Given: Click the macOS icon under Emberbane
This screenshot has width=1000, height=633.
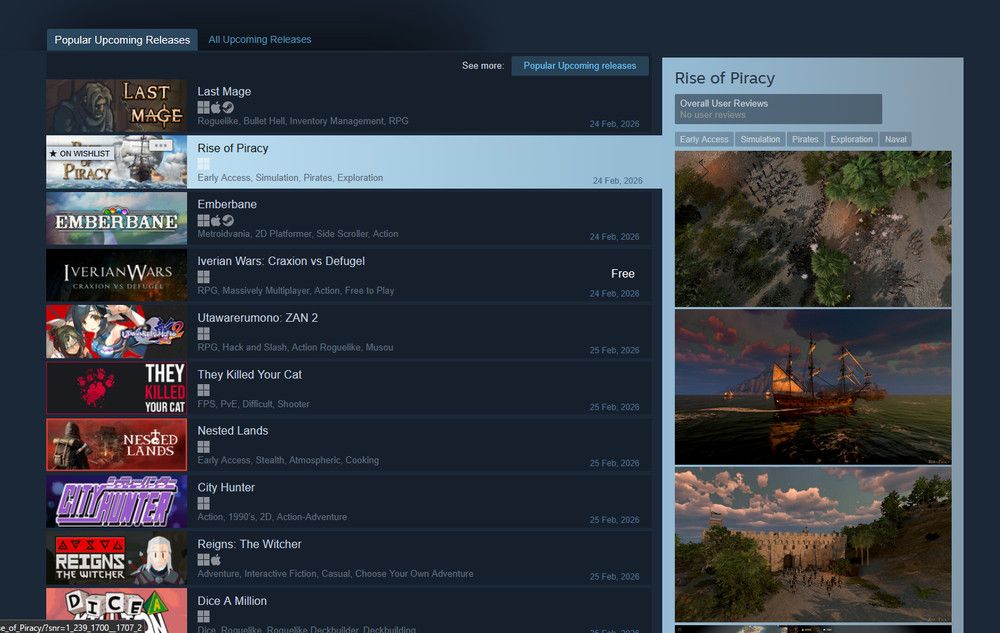Looking at the screenshot, I should click(x=216, y=219).
